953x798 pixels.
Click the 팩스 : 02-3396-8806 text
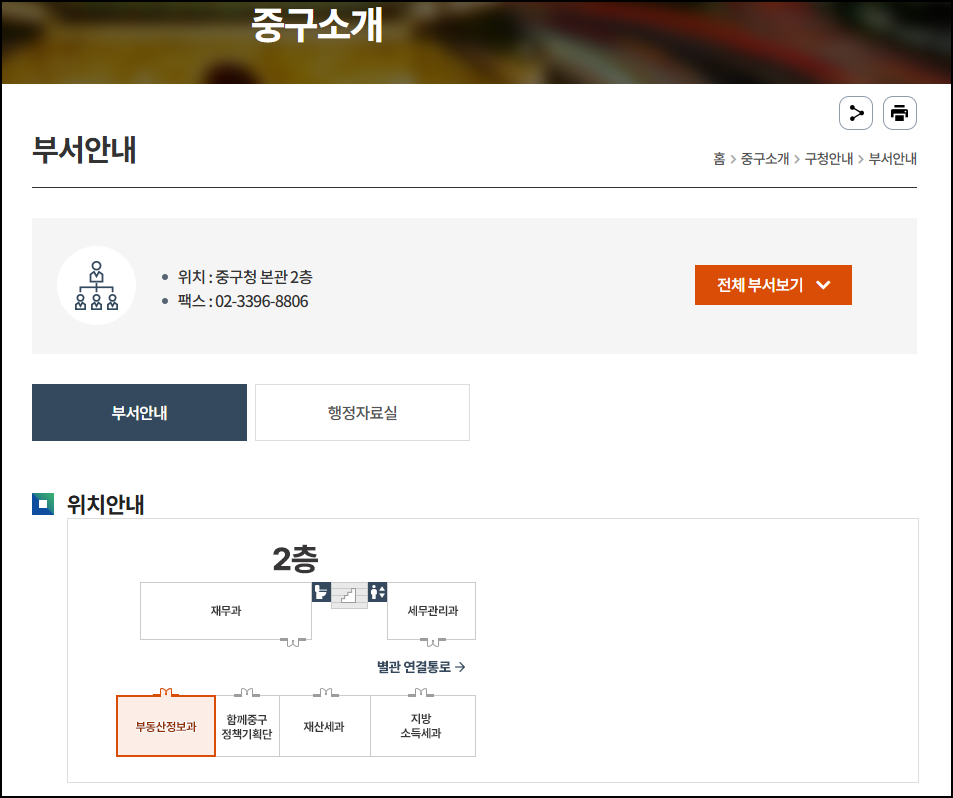(243, 301)
